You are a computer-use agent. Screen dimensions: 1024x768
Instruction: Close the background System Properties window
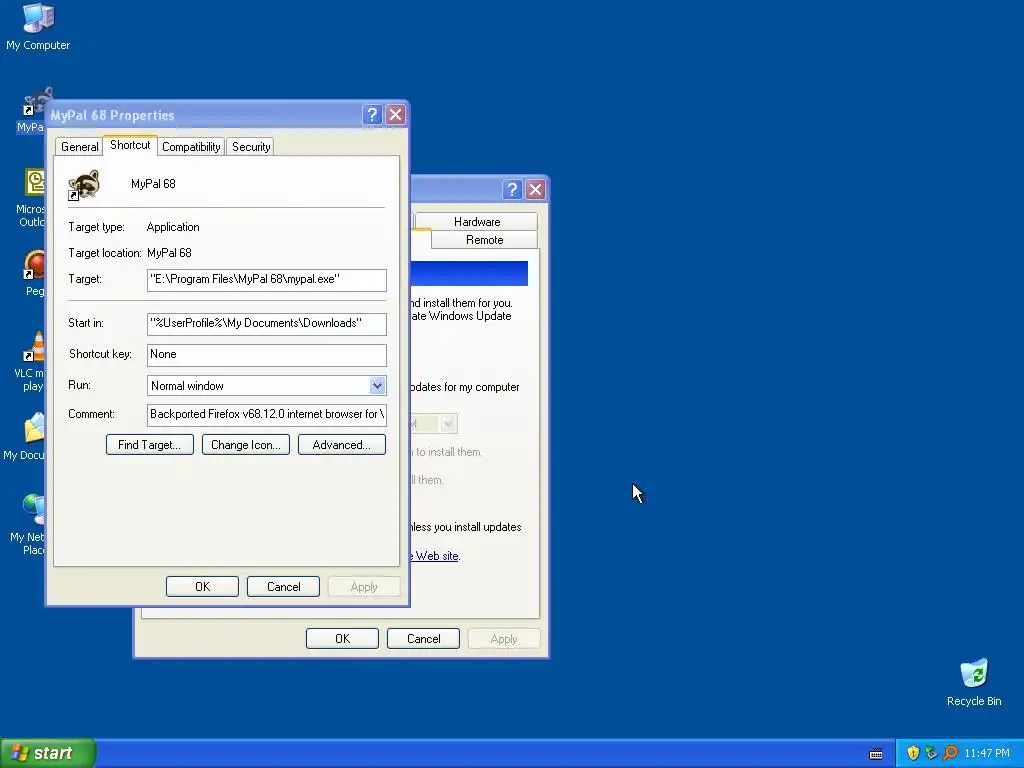click(535, 189)
